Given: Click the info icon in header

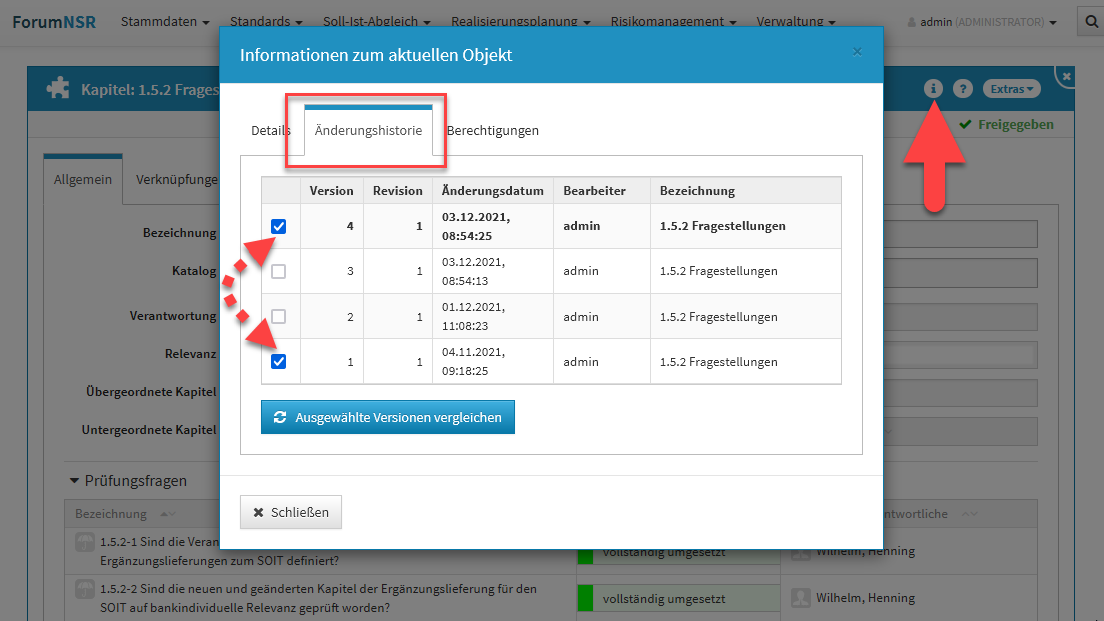Looking at the screenshot, I should pyautogui.click(x=933, y=89).
